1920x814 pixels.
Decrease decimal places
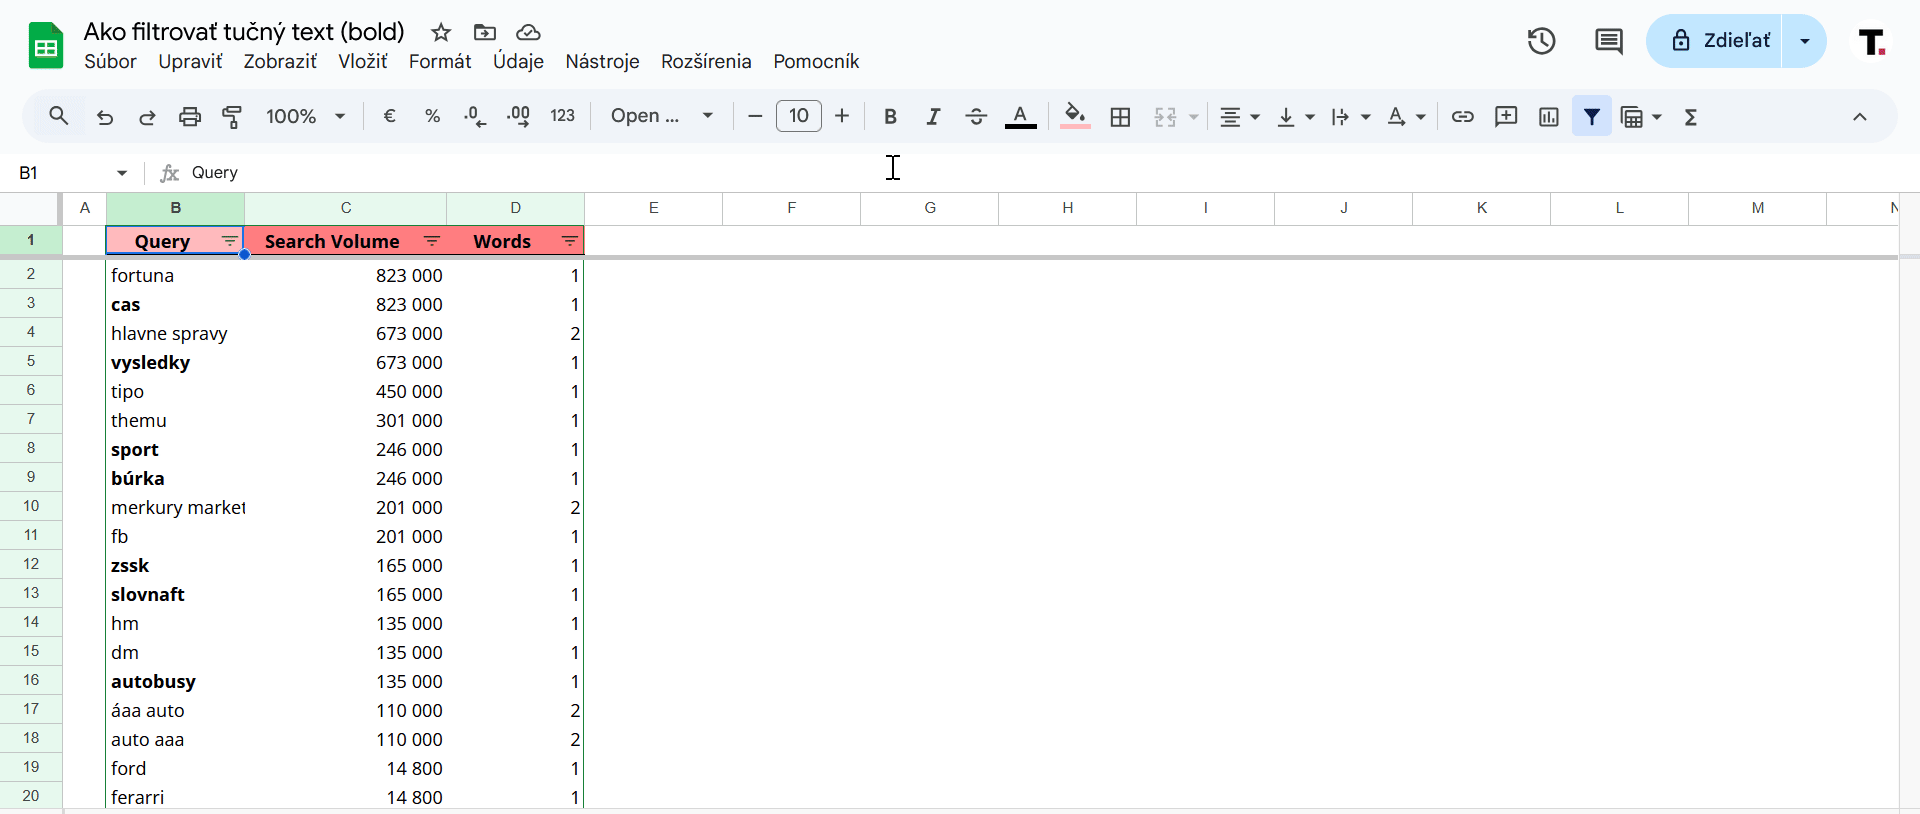475,116
